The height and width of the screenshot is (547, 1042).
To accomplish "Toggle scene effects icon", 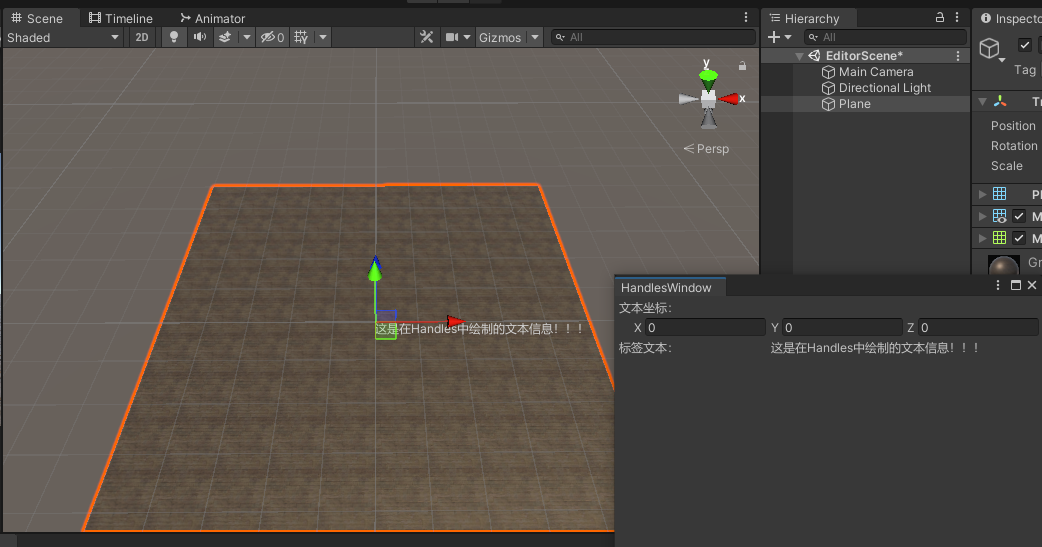I will click(225, 37).
